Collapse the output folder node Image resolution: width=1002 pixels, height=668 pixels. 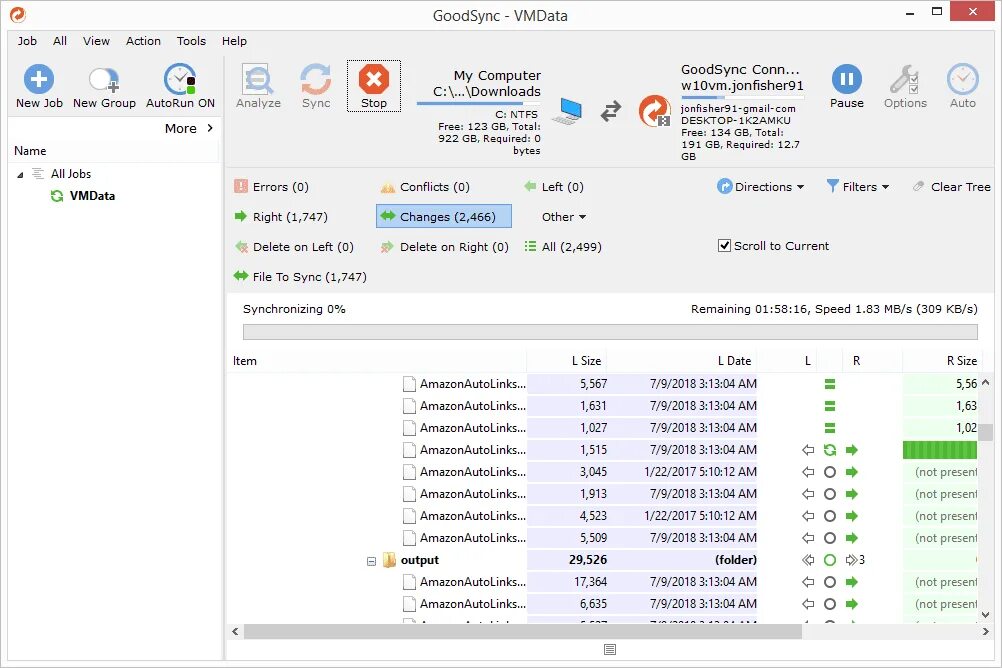371,561
